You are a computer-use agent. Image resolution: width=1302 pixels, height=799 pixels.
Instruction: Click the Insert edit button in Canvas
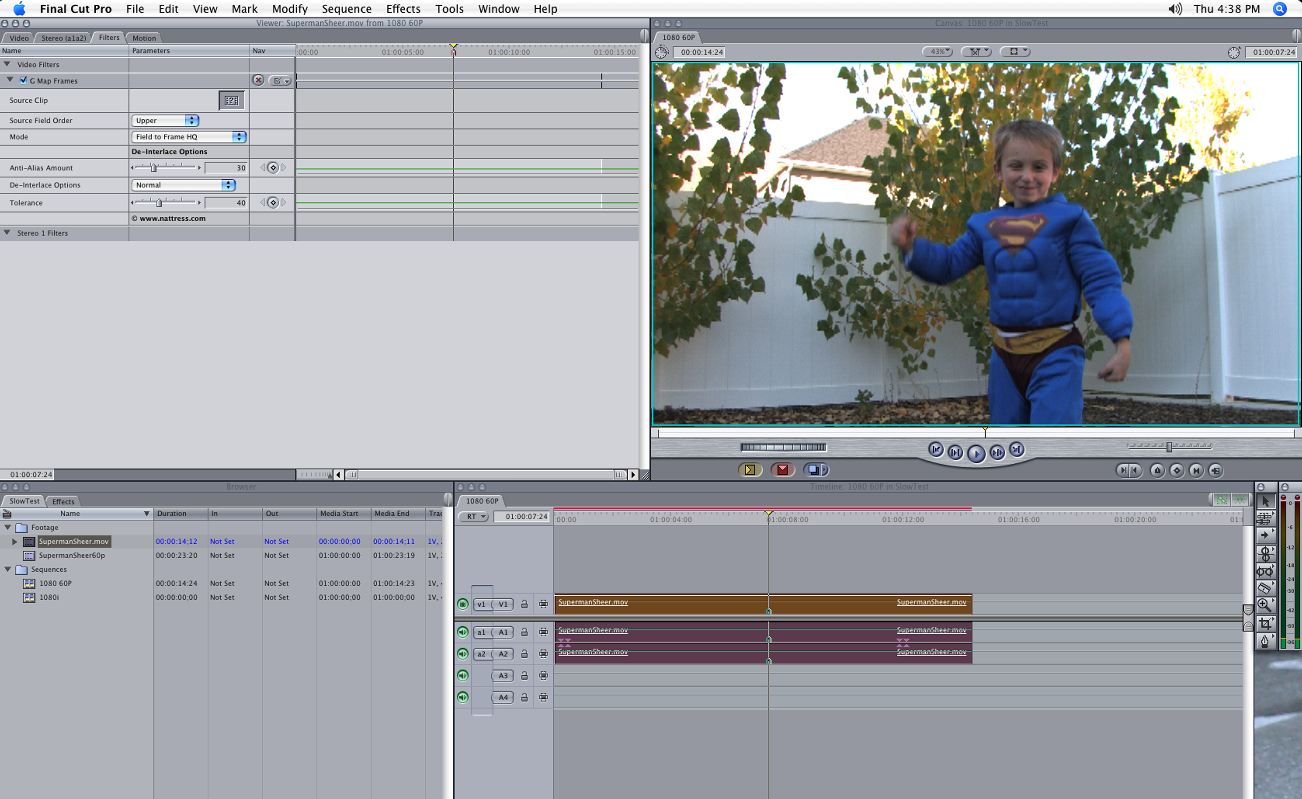tap(750, 470)
